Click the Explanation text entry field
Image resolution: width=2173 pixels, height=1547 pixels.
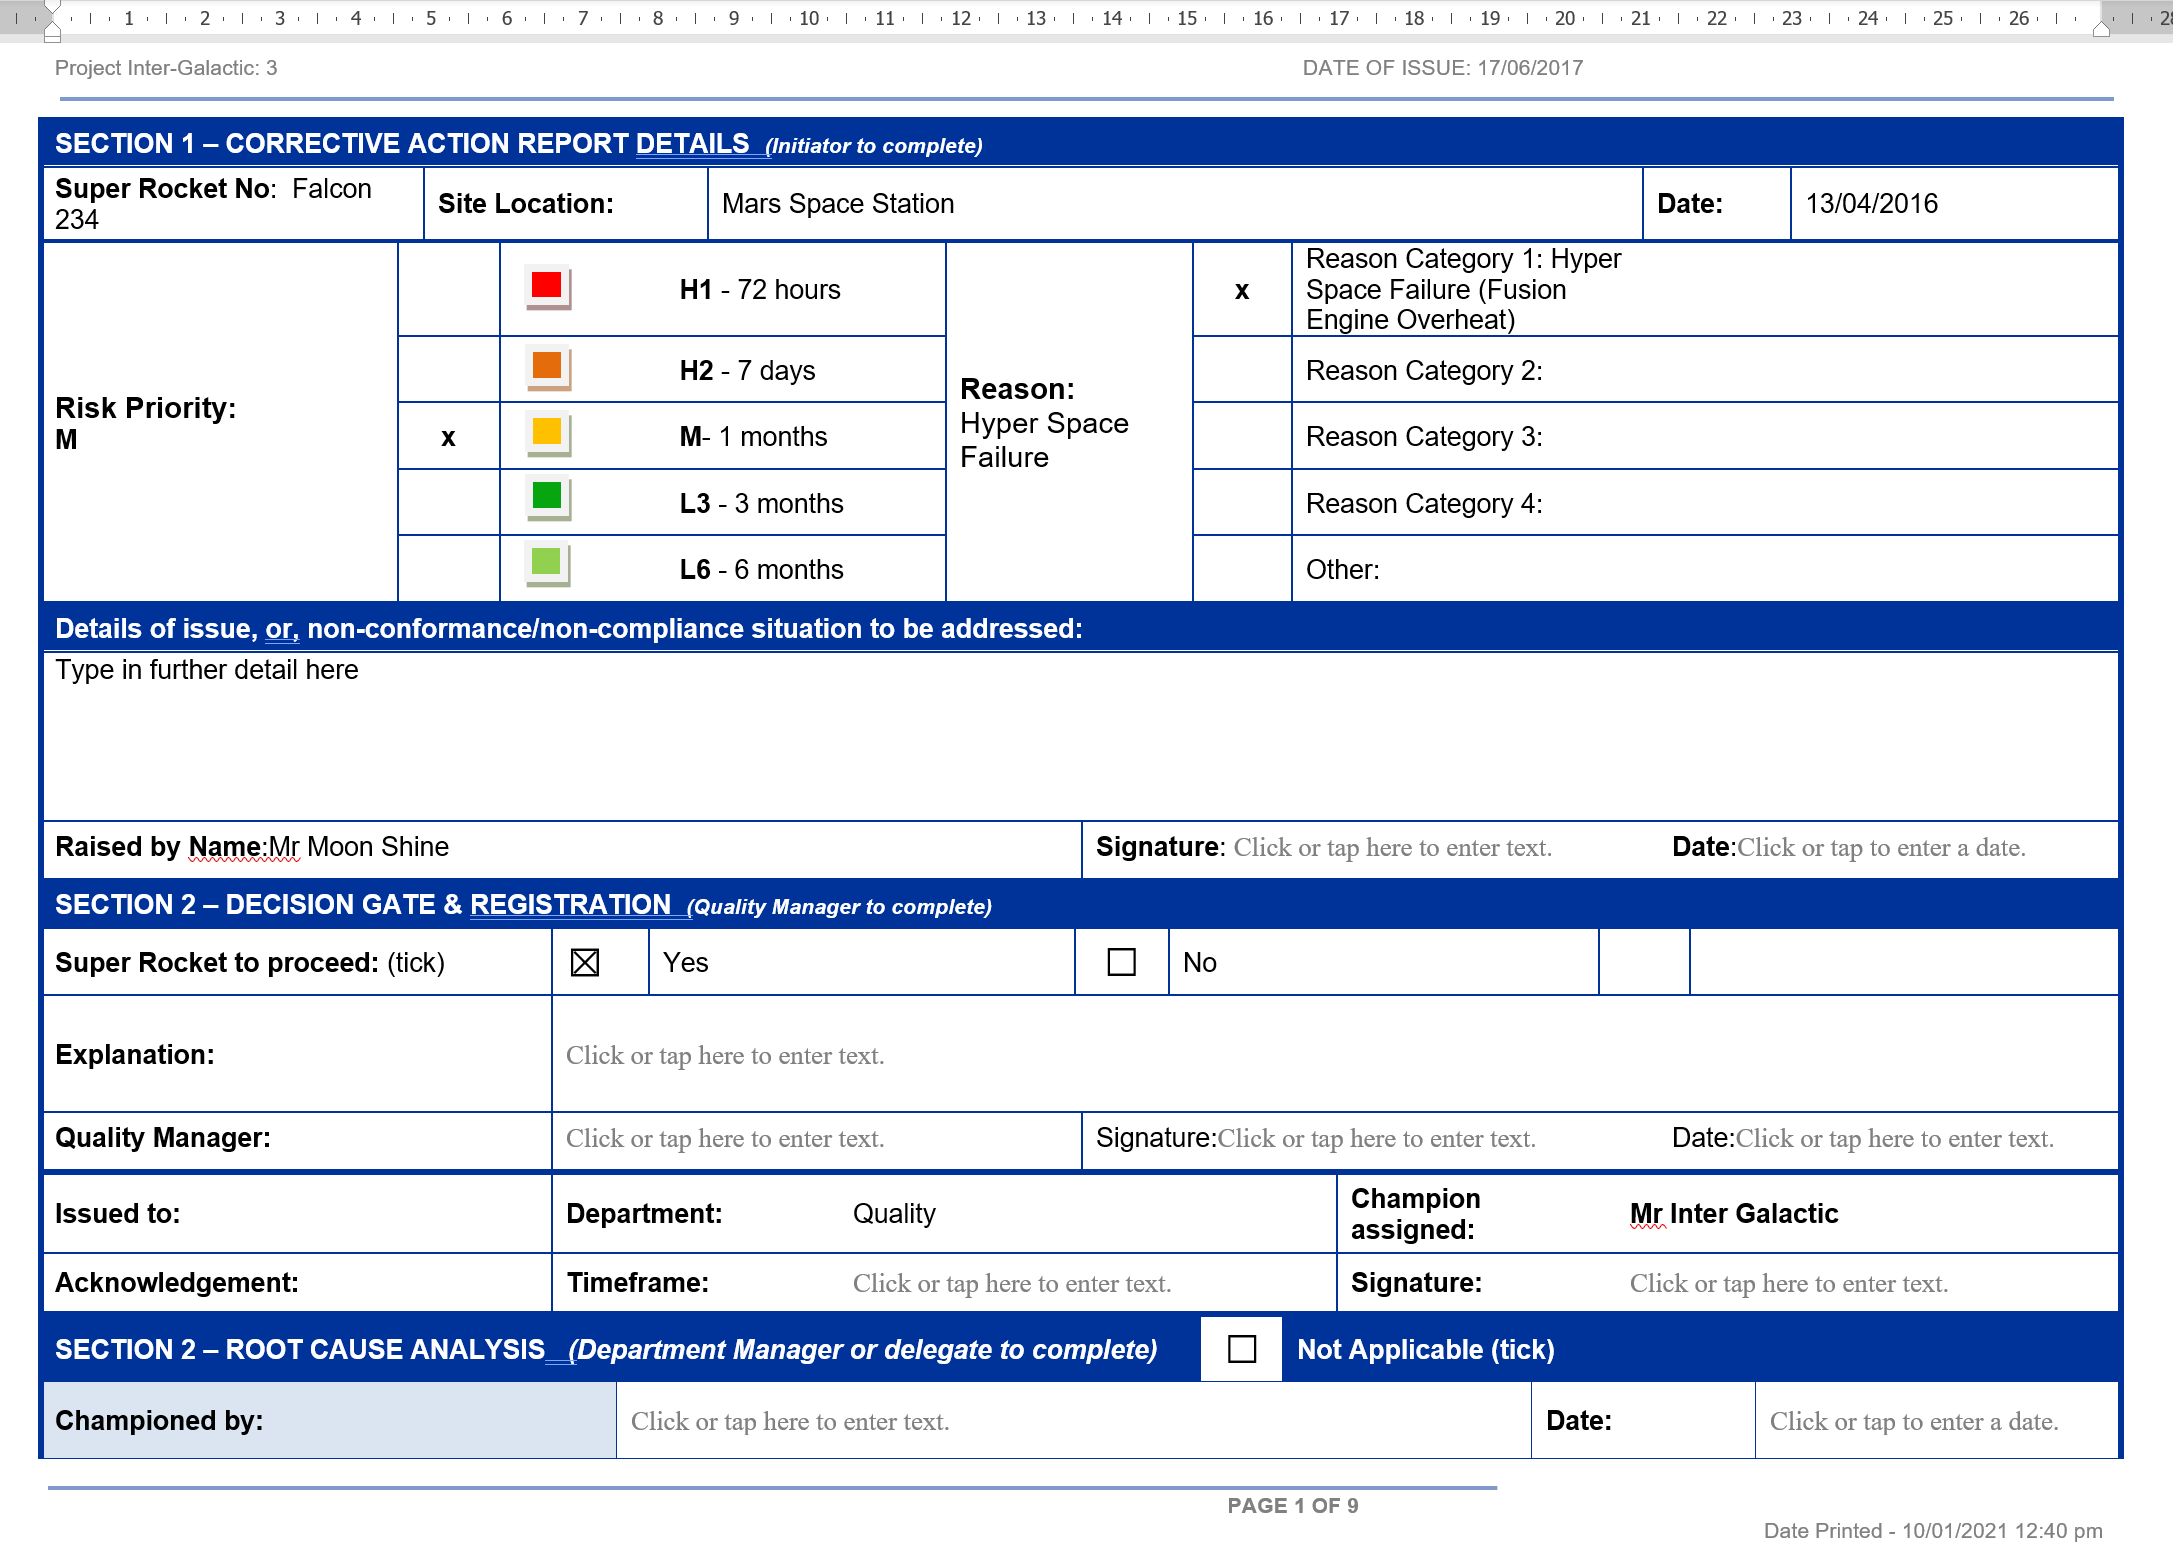pyautogui.click(x=725, y=1055)
